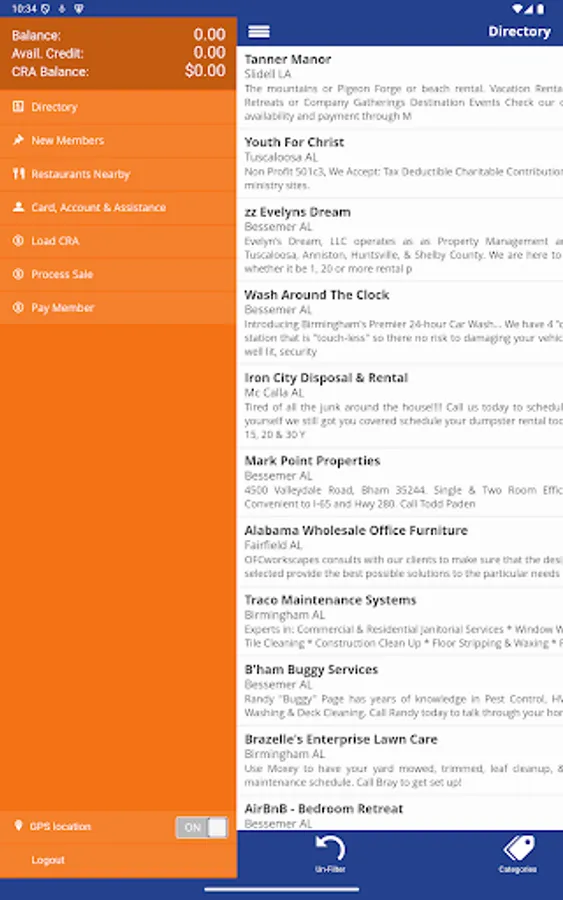The image size is (563, 900).
Task: Open Brazelle's Enterprise Lawn Care listing
Action: [x=400, y=760]
